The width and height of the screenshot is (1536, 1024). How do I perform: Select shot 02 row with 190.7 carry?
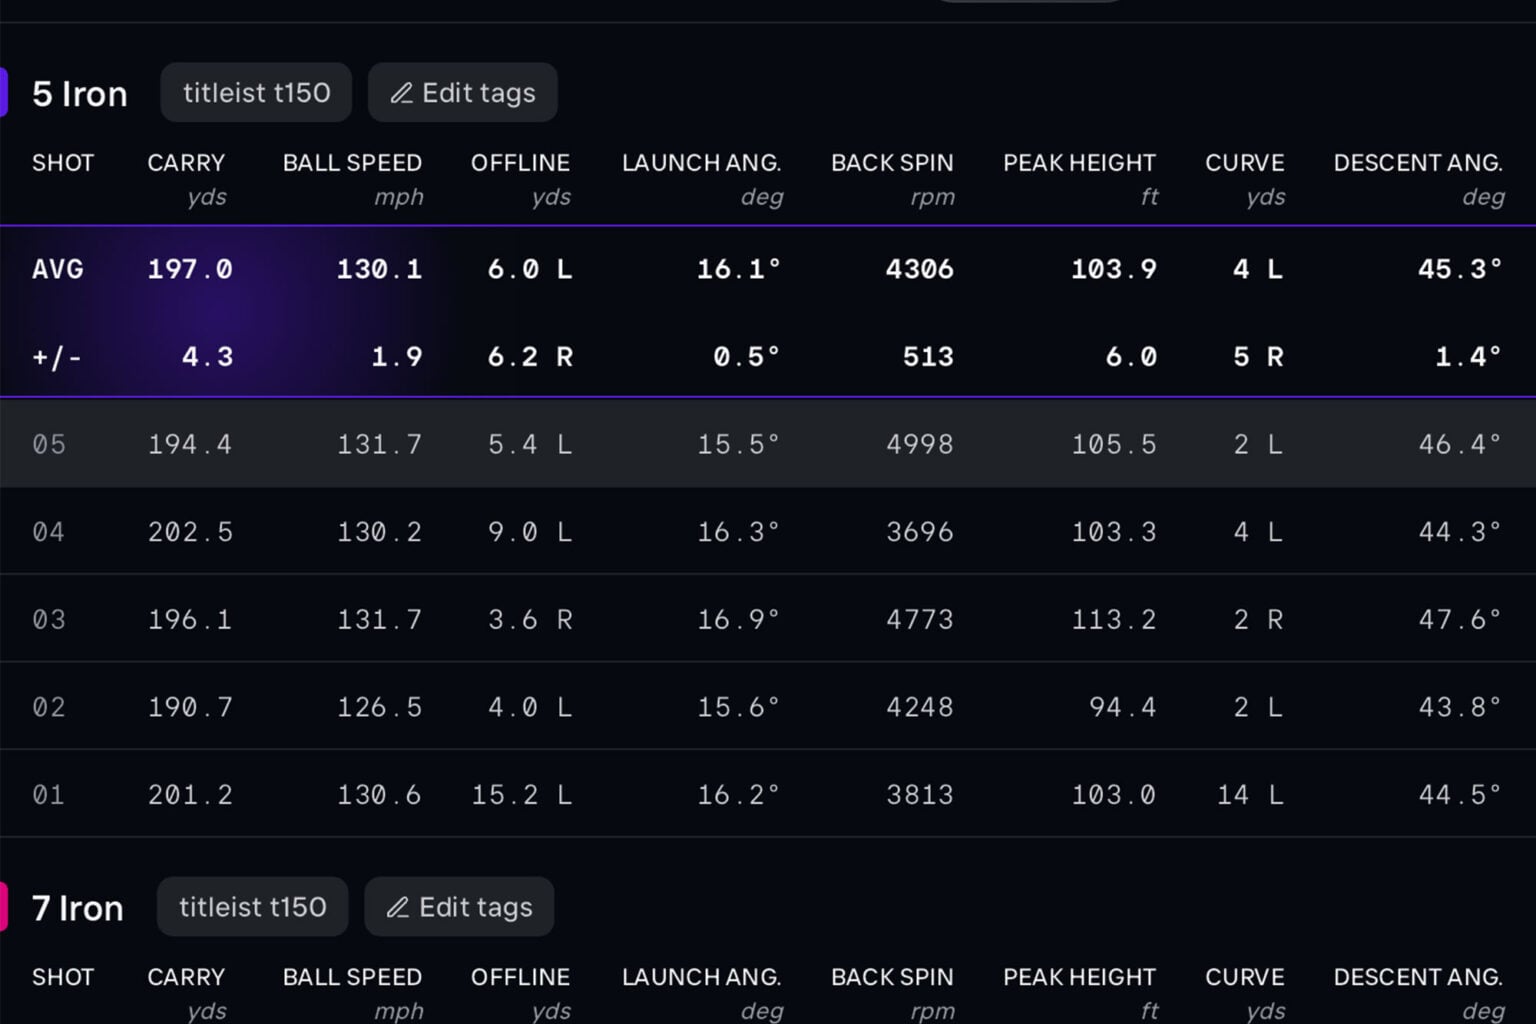(x=768, y=707)
